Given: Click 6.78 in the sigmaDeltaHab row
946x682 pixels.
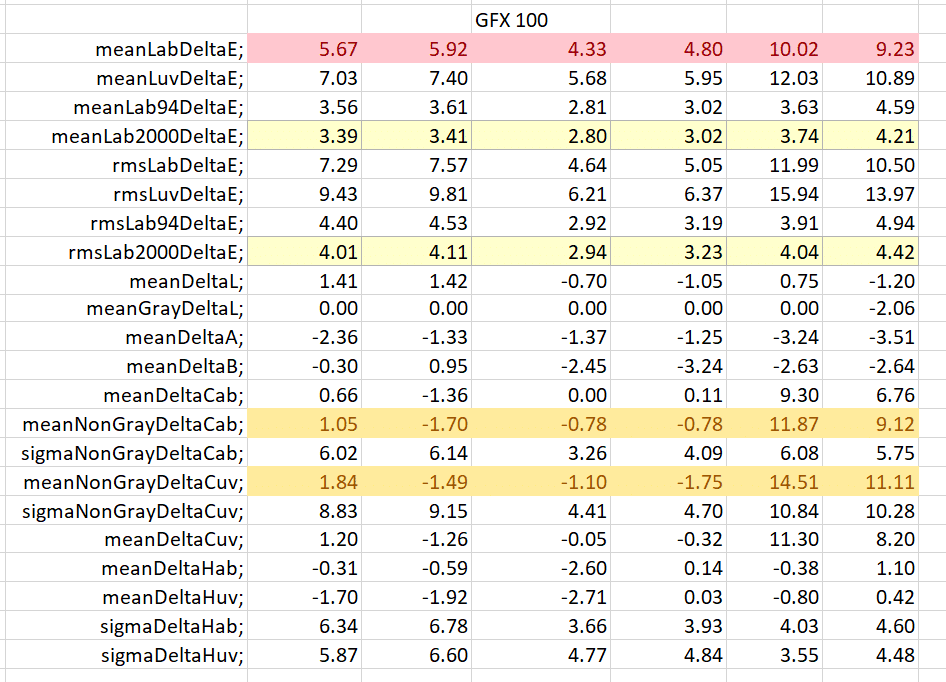Looking at the screenshot, I should click(x=448, y=625).
